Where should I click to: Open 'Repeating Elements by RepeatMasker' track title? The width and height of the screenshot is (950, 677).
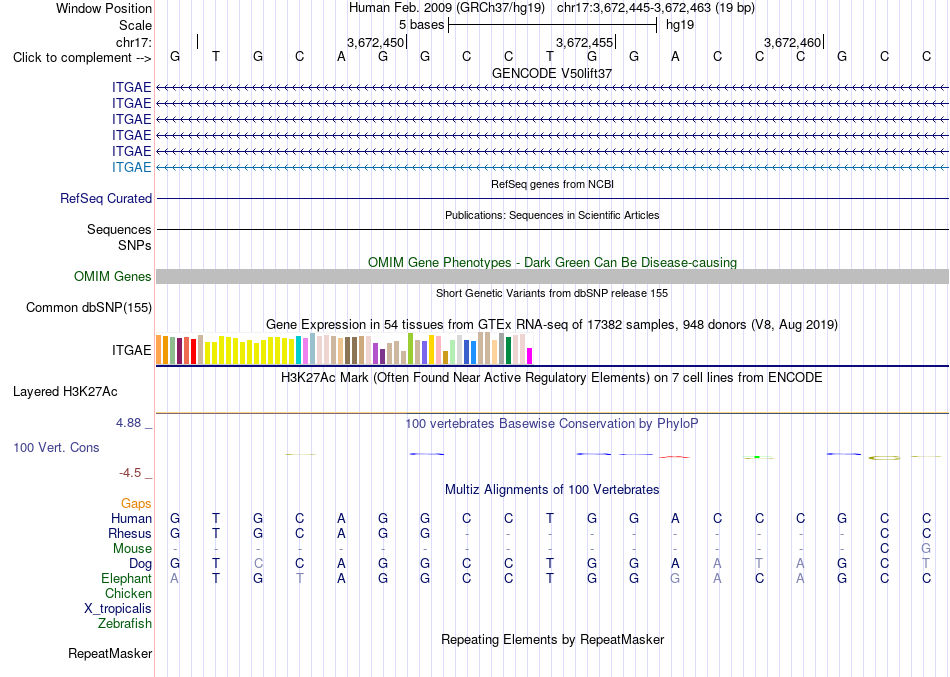(552, 640)
